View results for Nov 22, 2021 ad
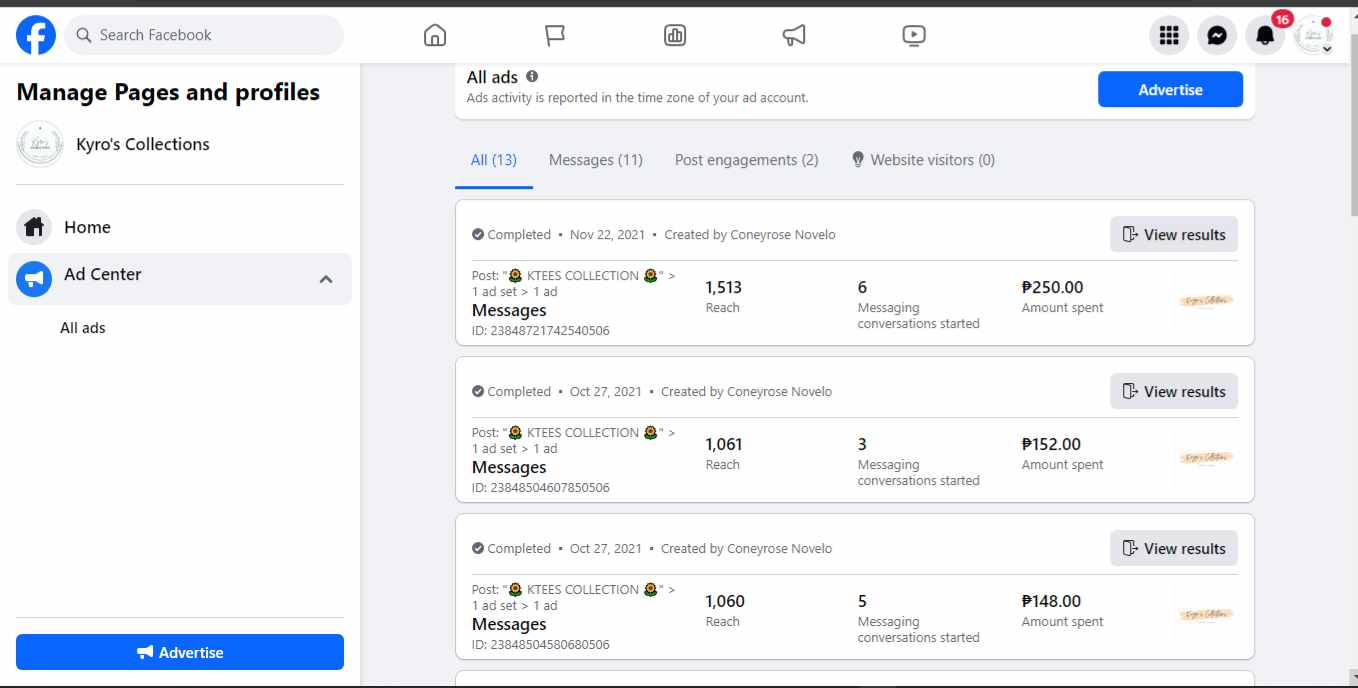The width and height of the screenshot is (1358, 688). click(1174, 234)
